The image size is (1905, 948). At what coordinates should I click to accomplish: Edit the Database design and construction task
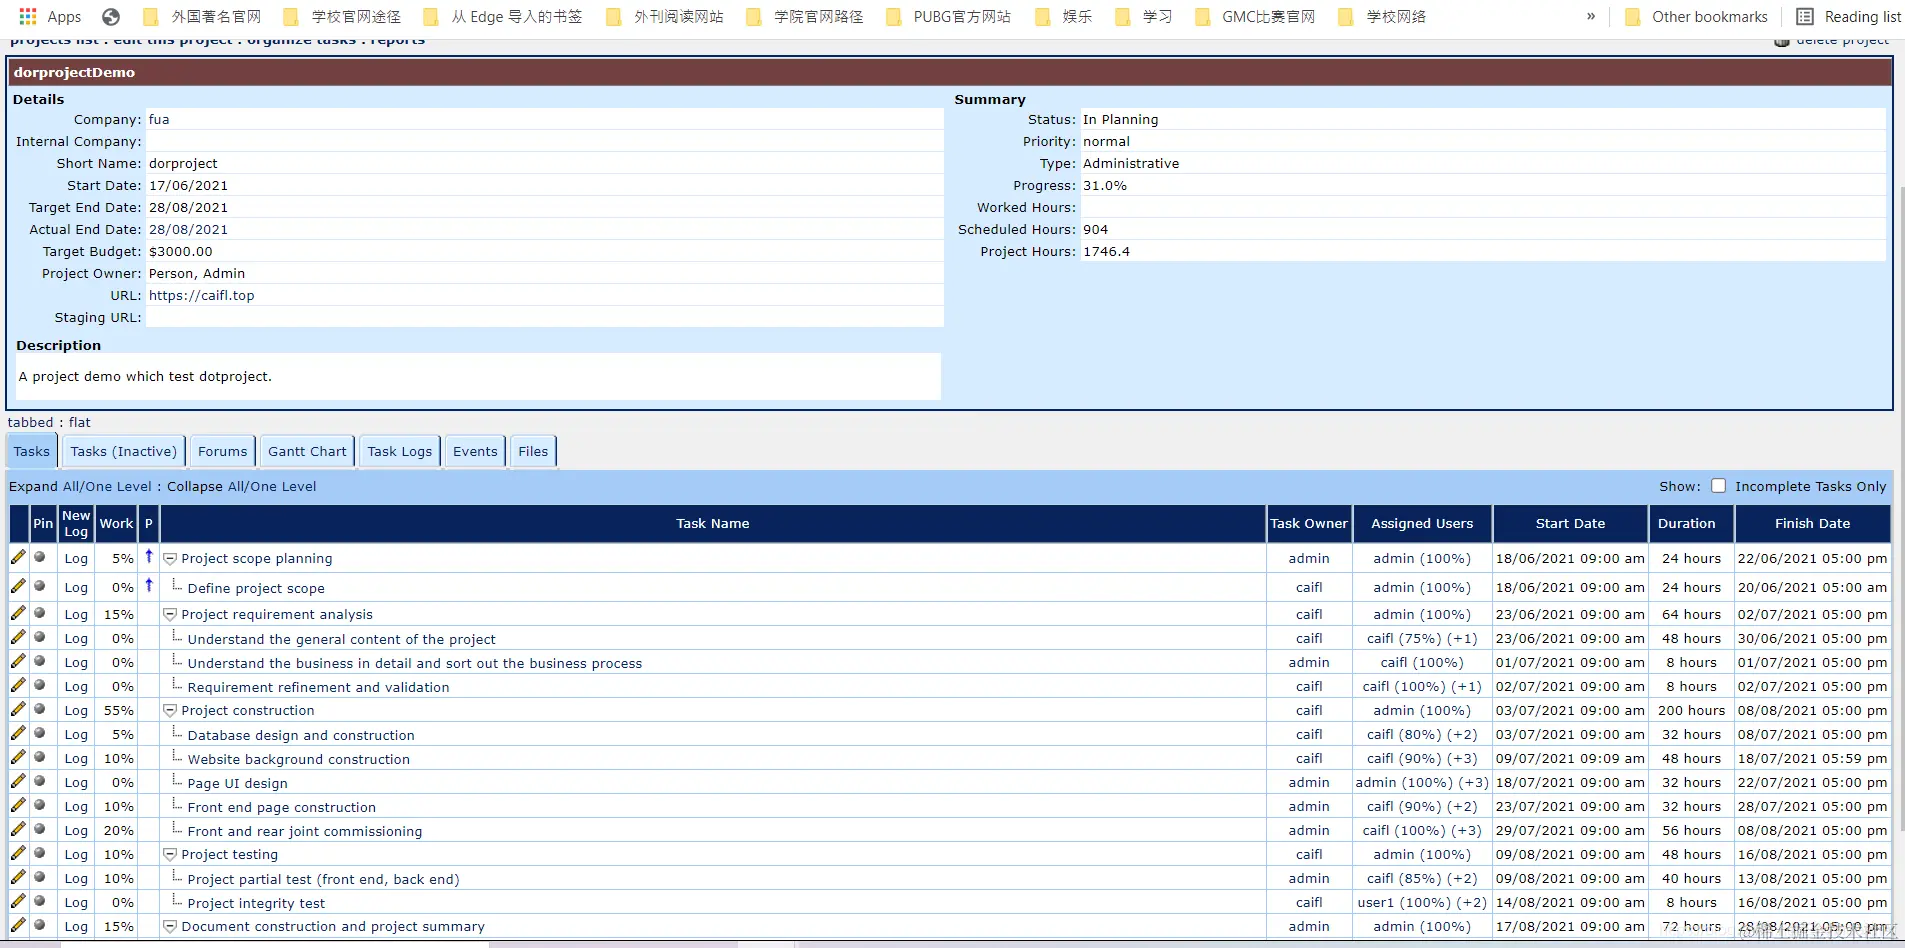(18, 733)
